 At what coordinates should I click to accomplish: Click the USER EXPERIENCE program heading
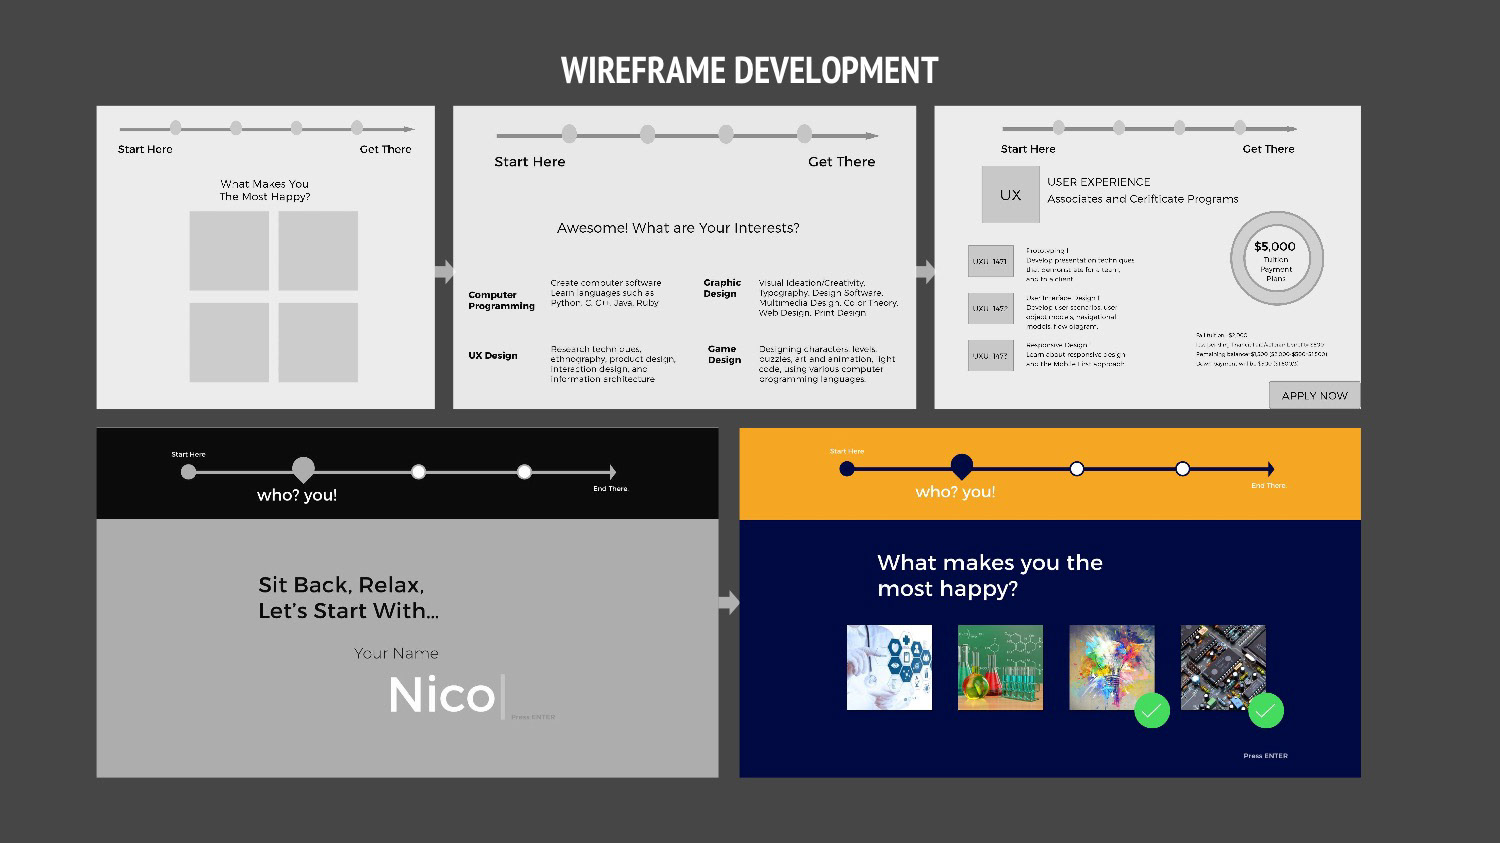click(x=1098, y=182)
